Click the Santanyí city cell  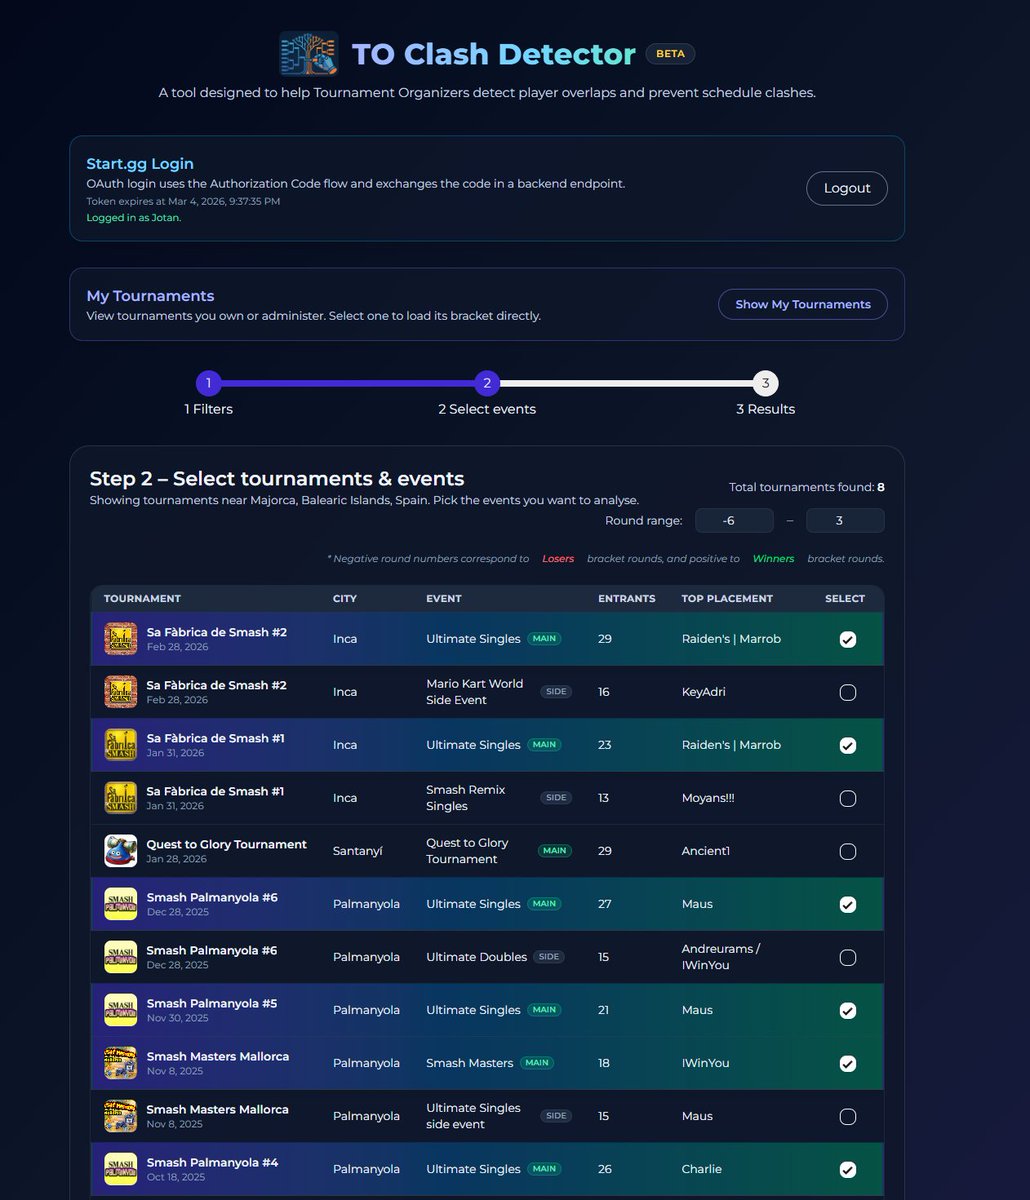click(358, 851)
